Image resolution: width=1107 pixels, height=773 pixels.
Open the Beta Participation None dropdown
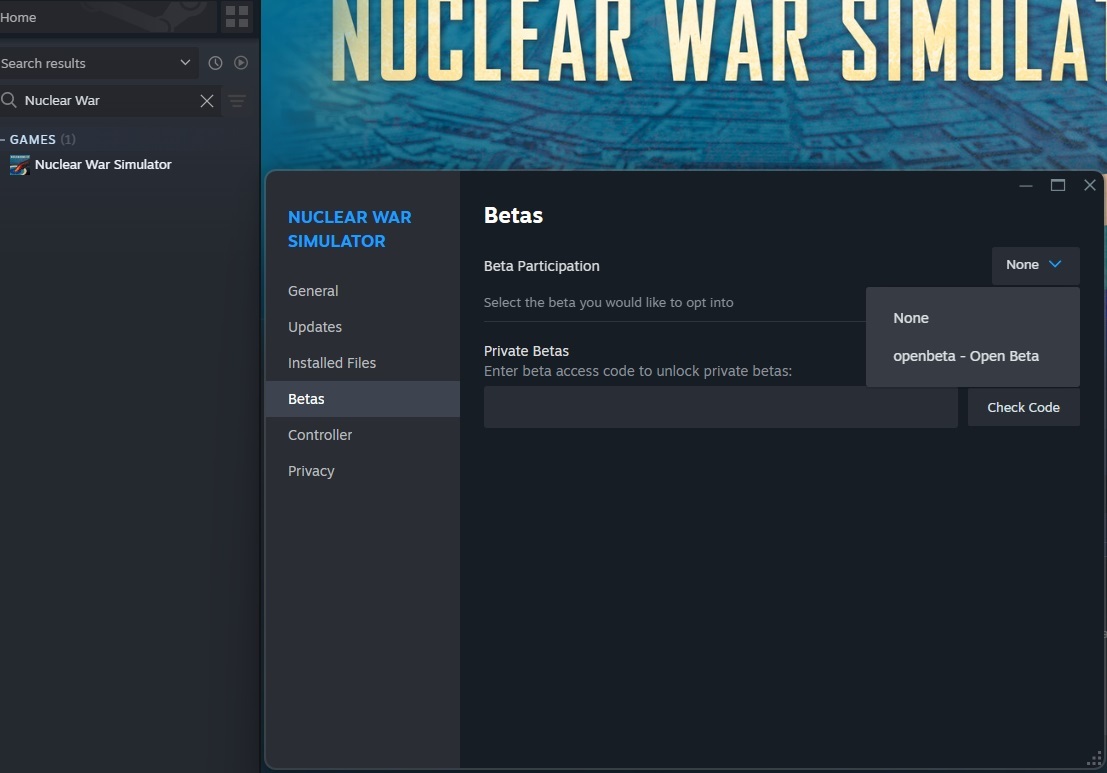pos(1035,264)
